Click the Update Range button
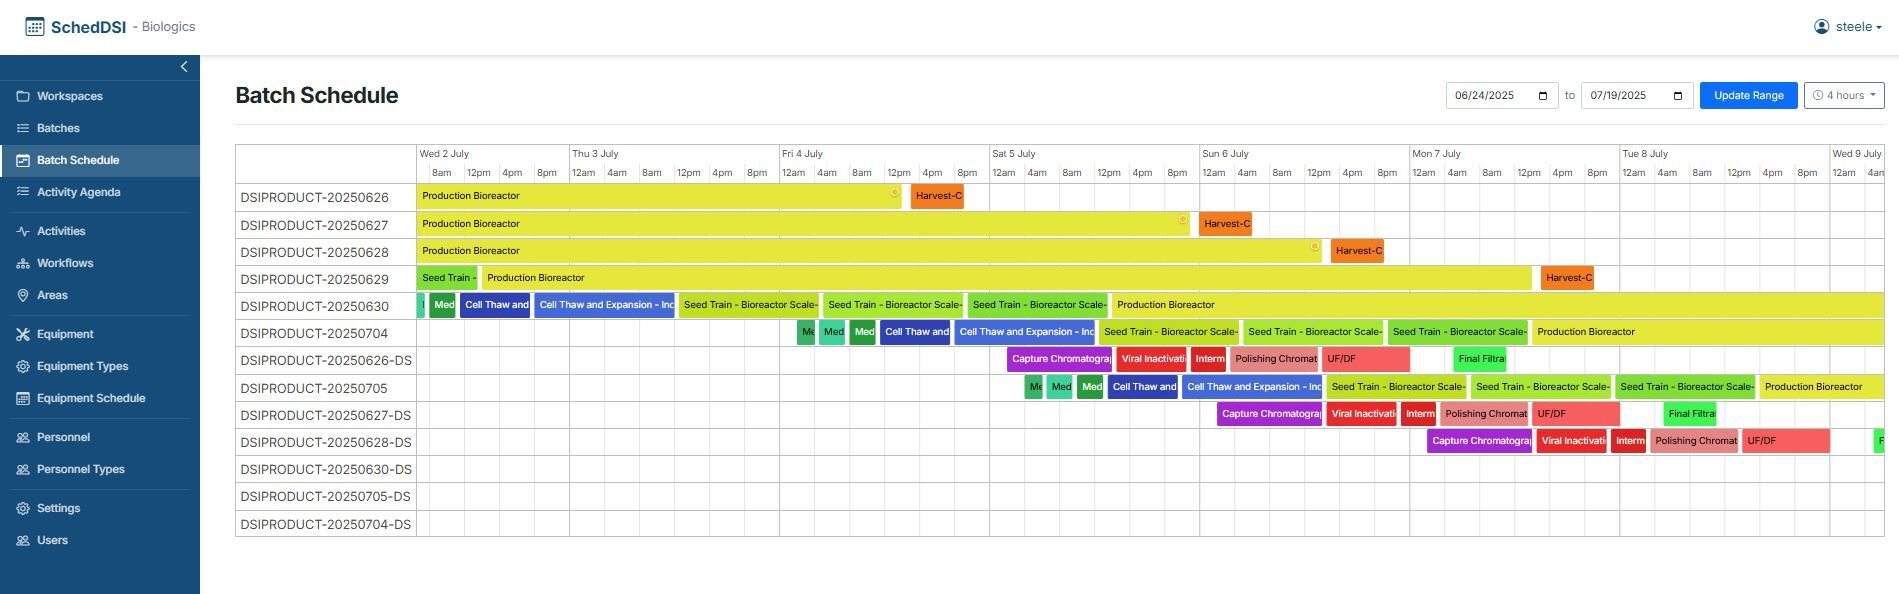 1748,96
